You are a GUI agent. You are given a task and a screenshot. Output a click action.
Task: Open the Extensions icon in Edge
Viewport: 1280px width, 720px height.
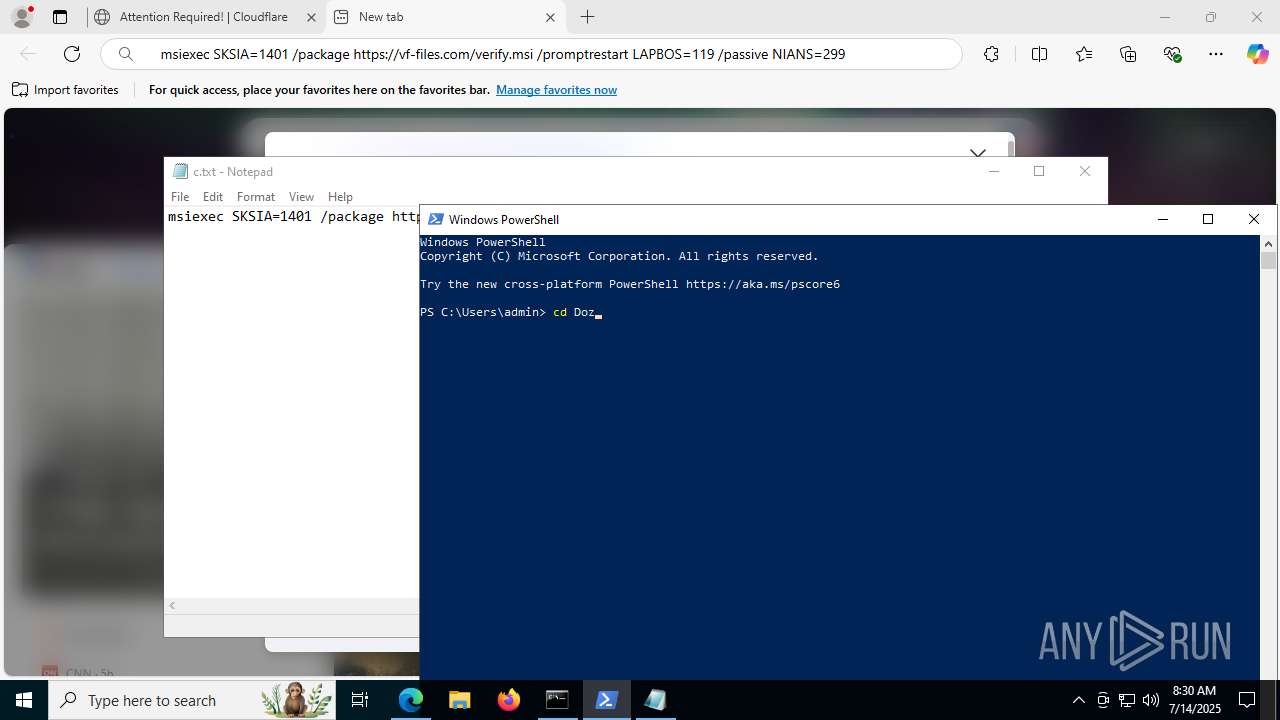[991, 54]
